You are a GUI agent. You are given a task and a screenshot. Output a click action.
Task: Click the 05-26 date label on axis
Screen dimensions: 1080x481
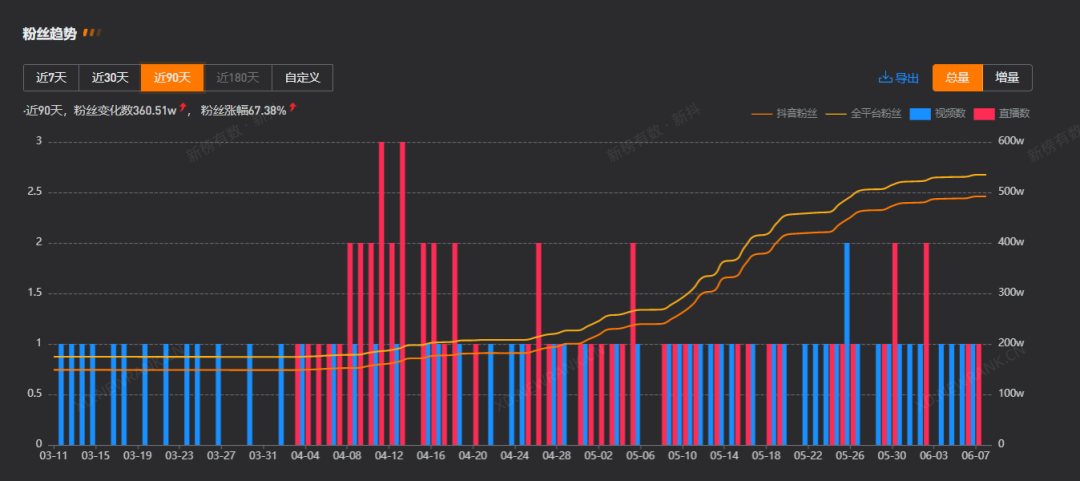(849, 456)
